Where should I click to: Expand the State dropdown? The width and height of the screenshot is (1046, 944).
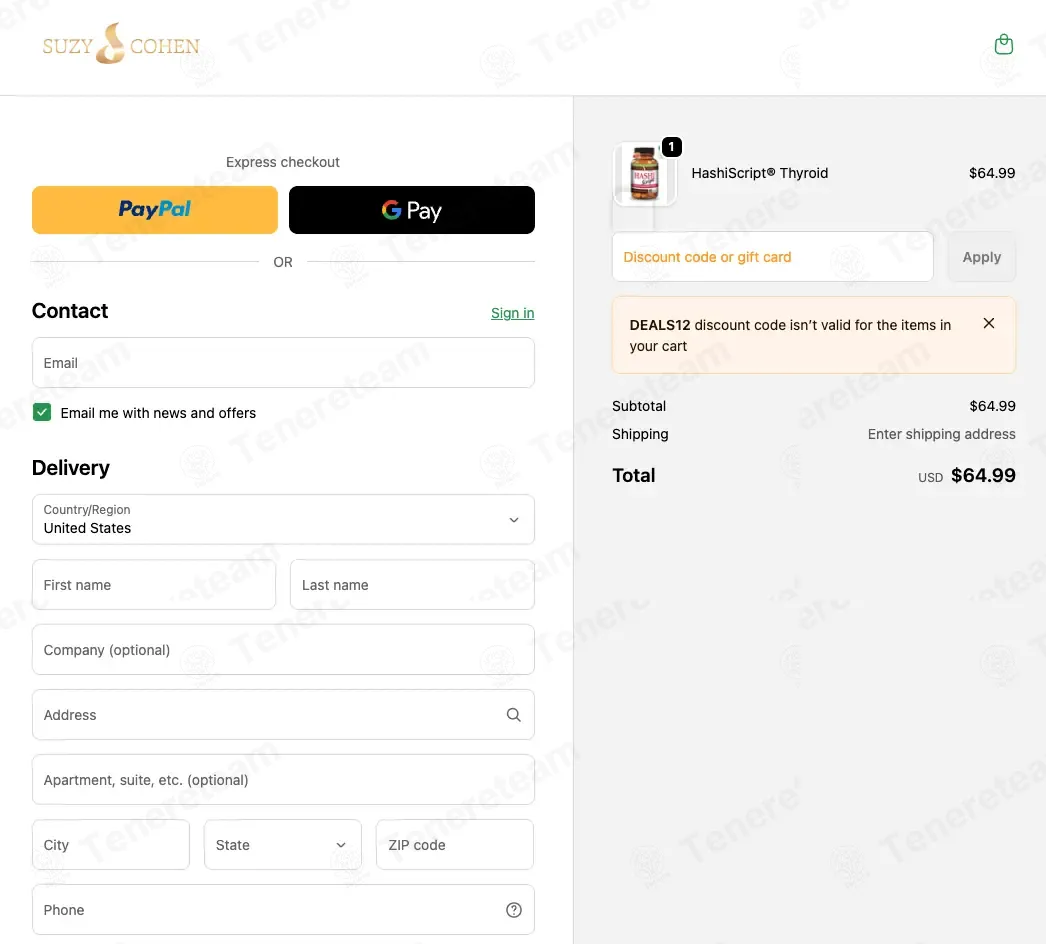[x=283, y=845]
